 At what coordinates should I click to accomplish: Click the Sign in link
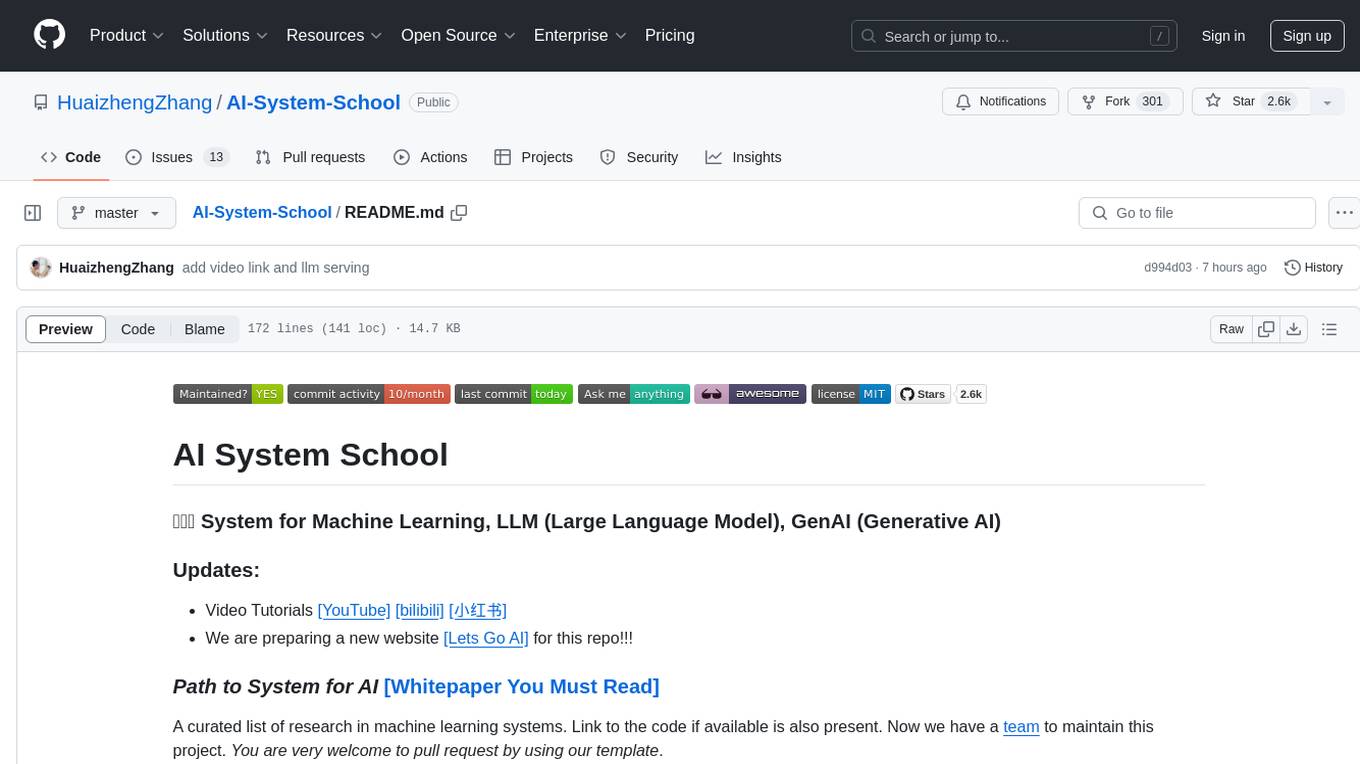[x=1223, y=36]
